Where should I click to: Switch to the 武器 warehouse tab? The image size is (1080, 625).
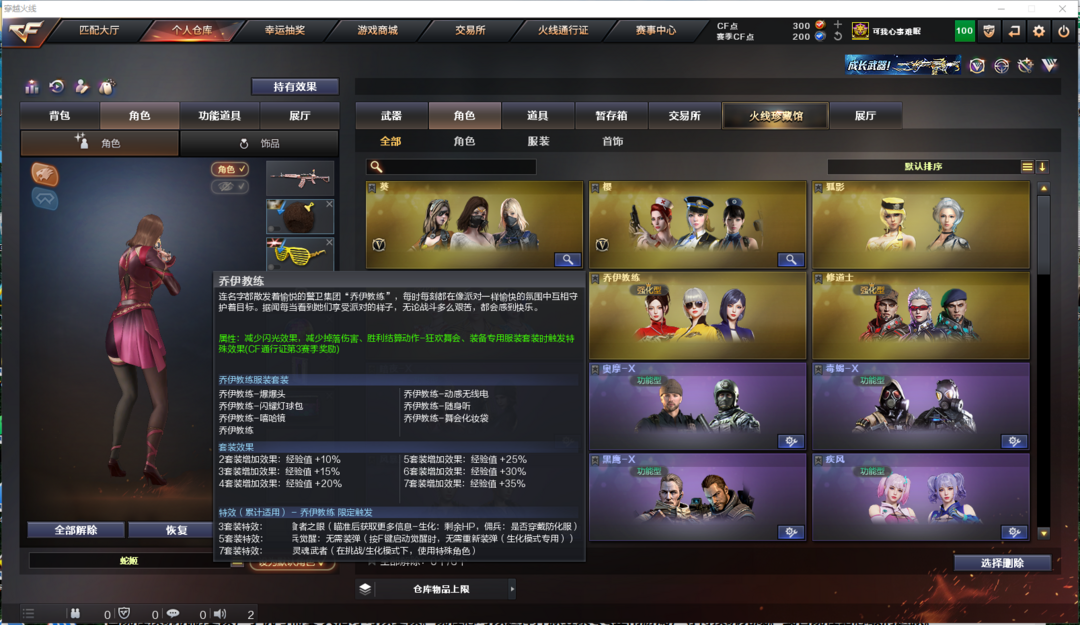[391, 116]
